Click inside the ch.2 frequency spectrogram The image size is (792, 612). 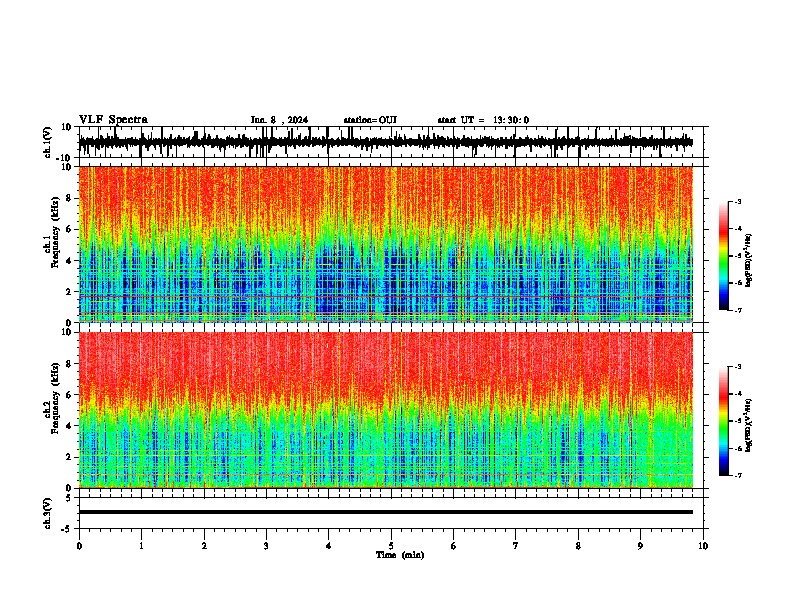(385, 410)
